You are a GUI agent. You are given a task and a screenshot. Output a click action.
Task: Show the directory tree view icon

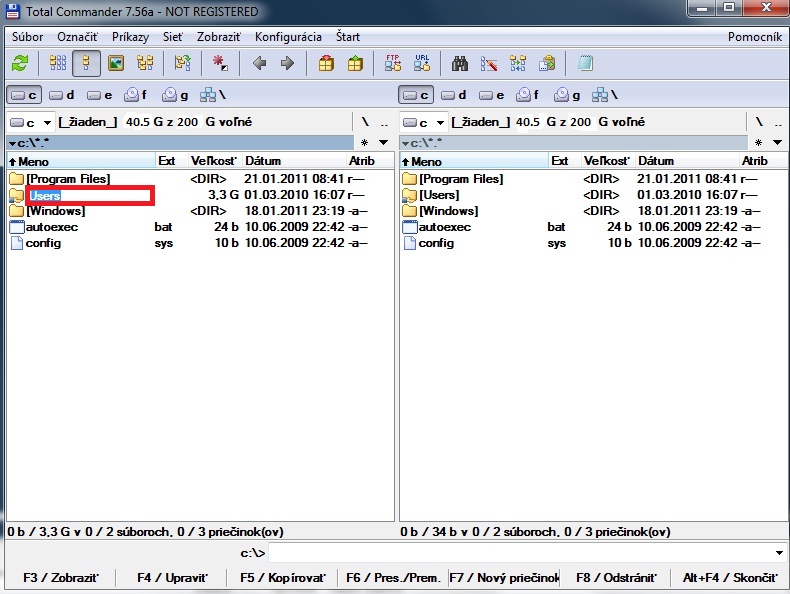pyautogui.click(x=145, y=63)
